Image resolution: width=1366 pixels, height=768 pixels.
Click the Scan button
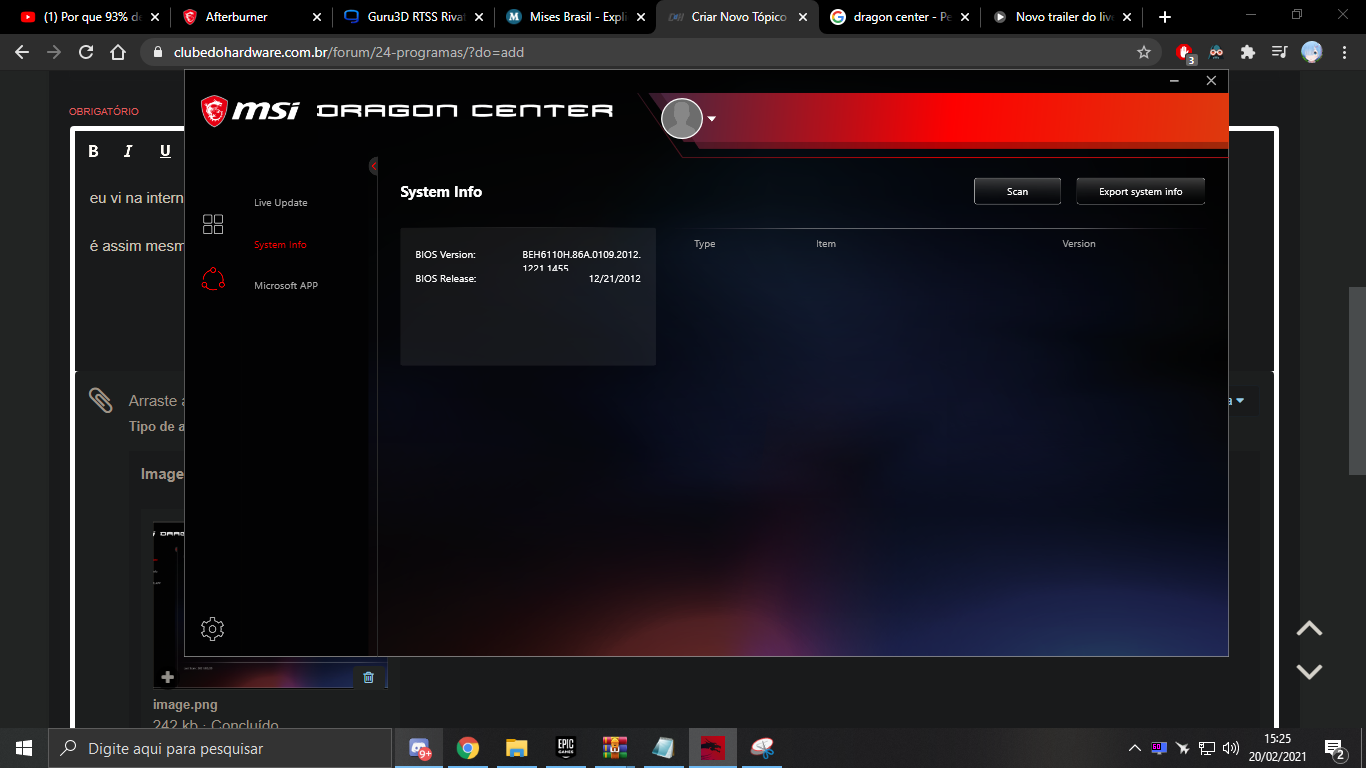[1017, 191]
